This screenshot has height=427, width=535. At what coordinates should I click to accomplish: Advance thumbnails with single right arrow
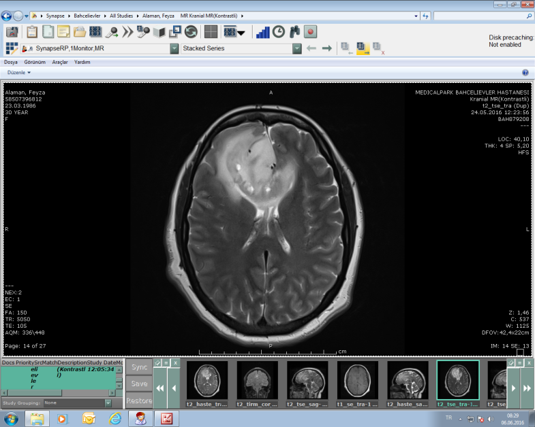(x=513, y=388)
